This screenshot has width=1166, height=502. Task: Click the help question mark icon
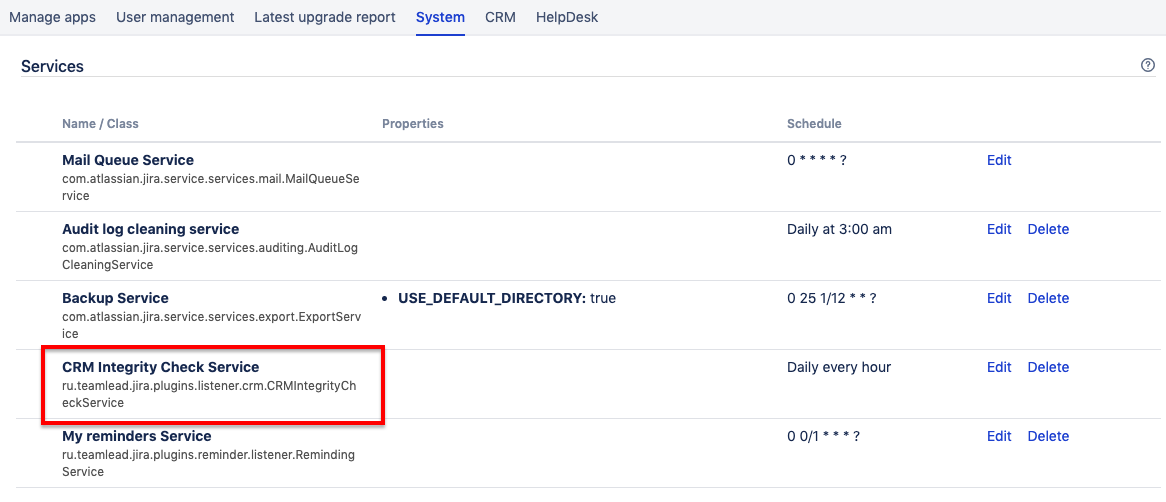pyautogui.click(x=1147, y=65)
